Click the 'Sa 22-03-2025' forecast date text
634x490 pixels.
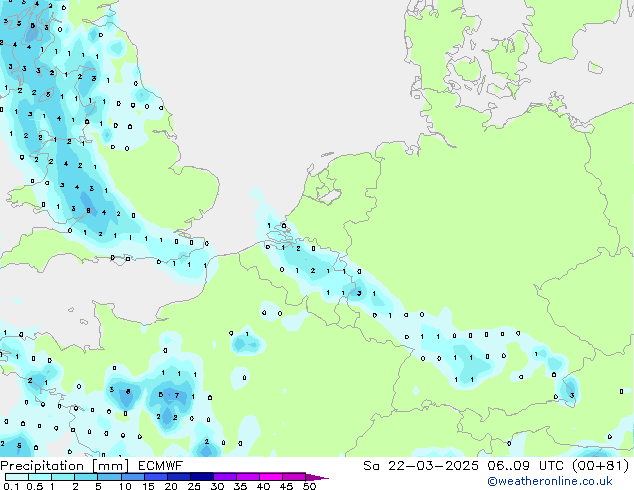[x=421, y=466]
